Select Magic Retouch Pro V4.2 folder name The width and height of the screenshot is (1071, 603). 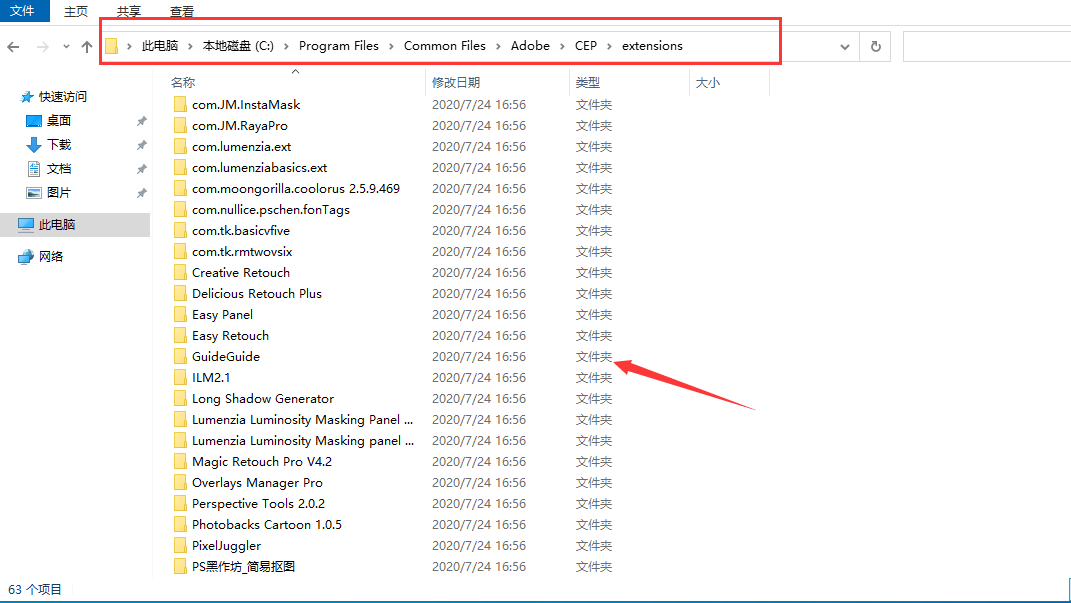coord(262,462)
